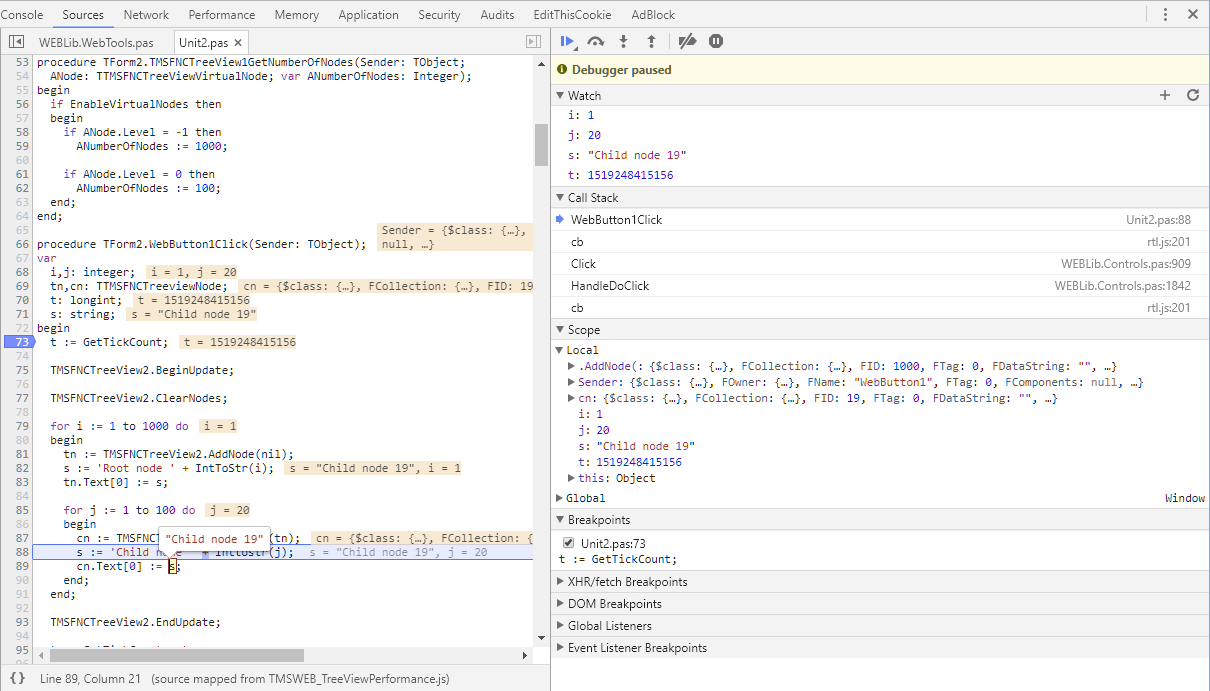
Task: Open Unit2.pas:88 source link
Action: point(1158,219)
